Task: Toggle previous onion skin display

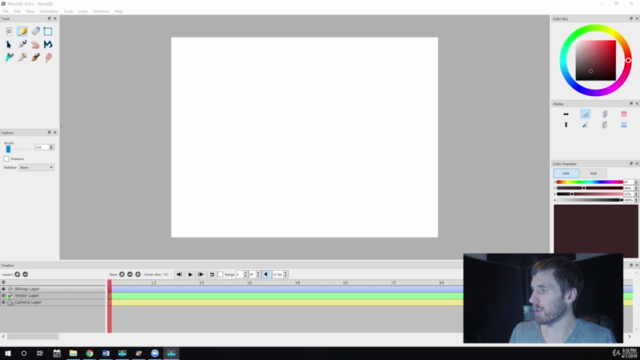Action: click(x=604, y=114)
